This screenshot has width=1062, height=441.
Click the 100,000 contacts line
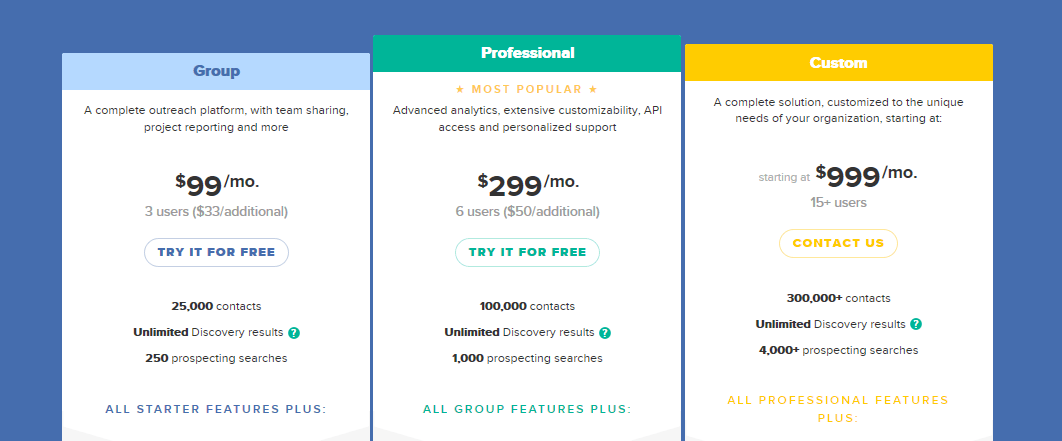tap(527, 306)
